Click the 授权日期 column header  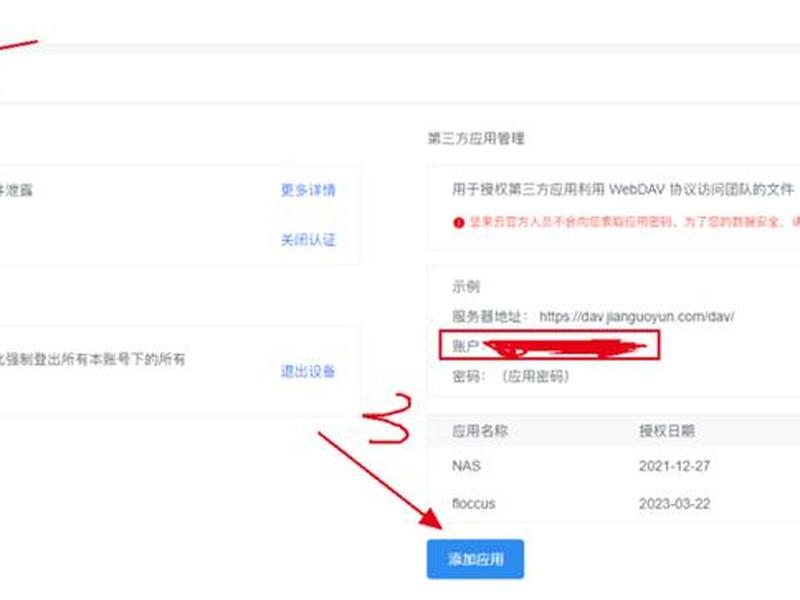[667, 431]
